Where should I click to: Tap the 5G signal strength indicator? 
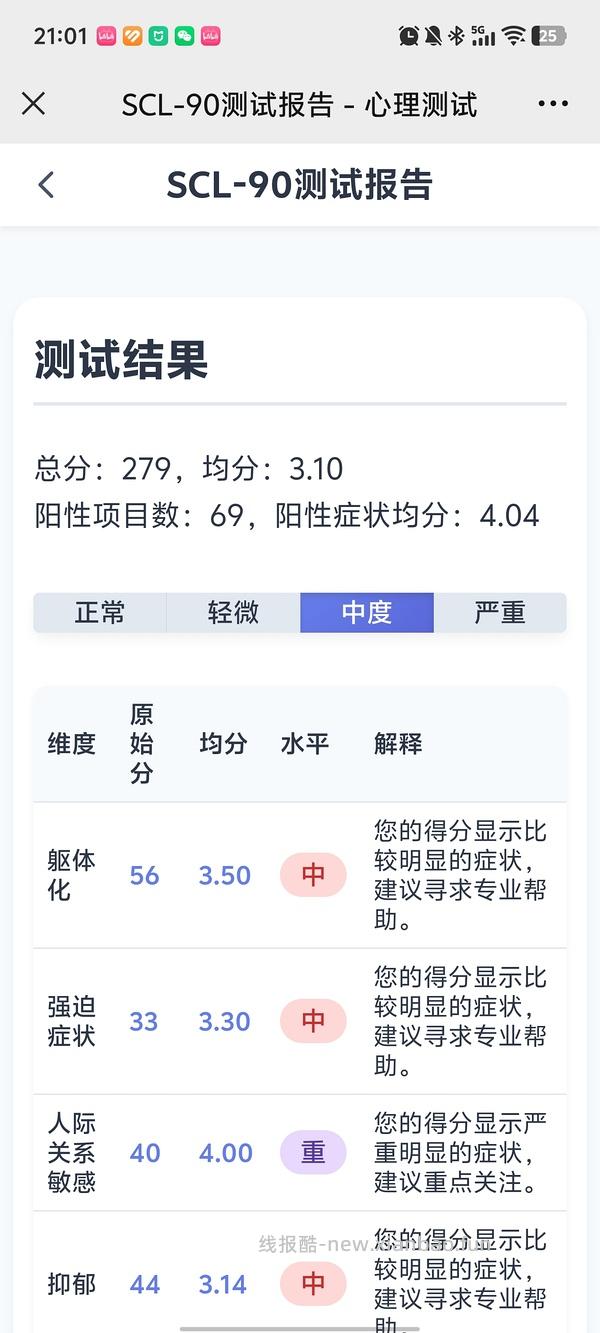coord(481,34)
